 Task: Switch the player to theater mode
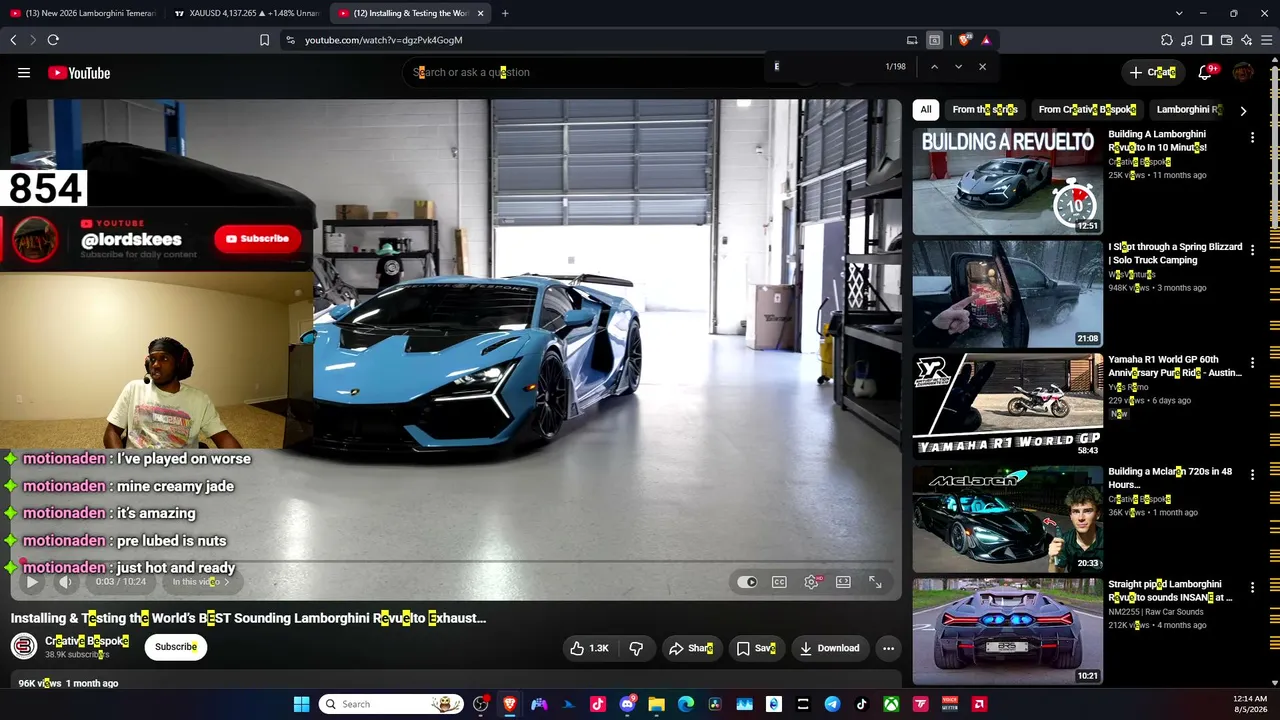coord(843,582)
